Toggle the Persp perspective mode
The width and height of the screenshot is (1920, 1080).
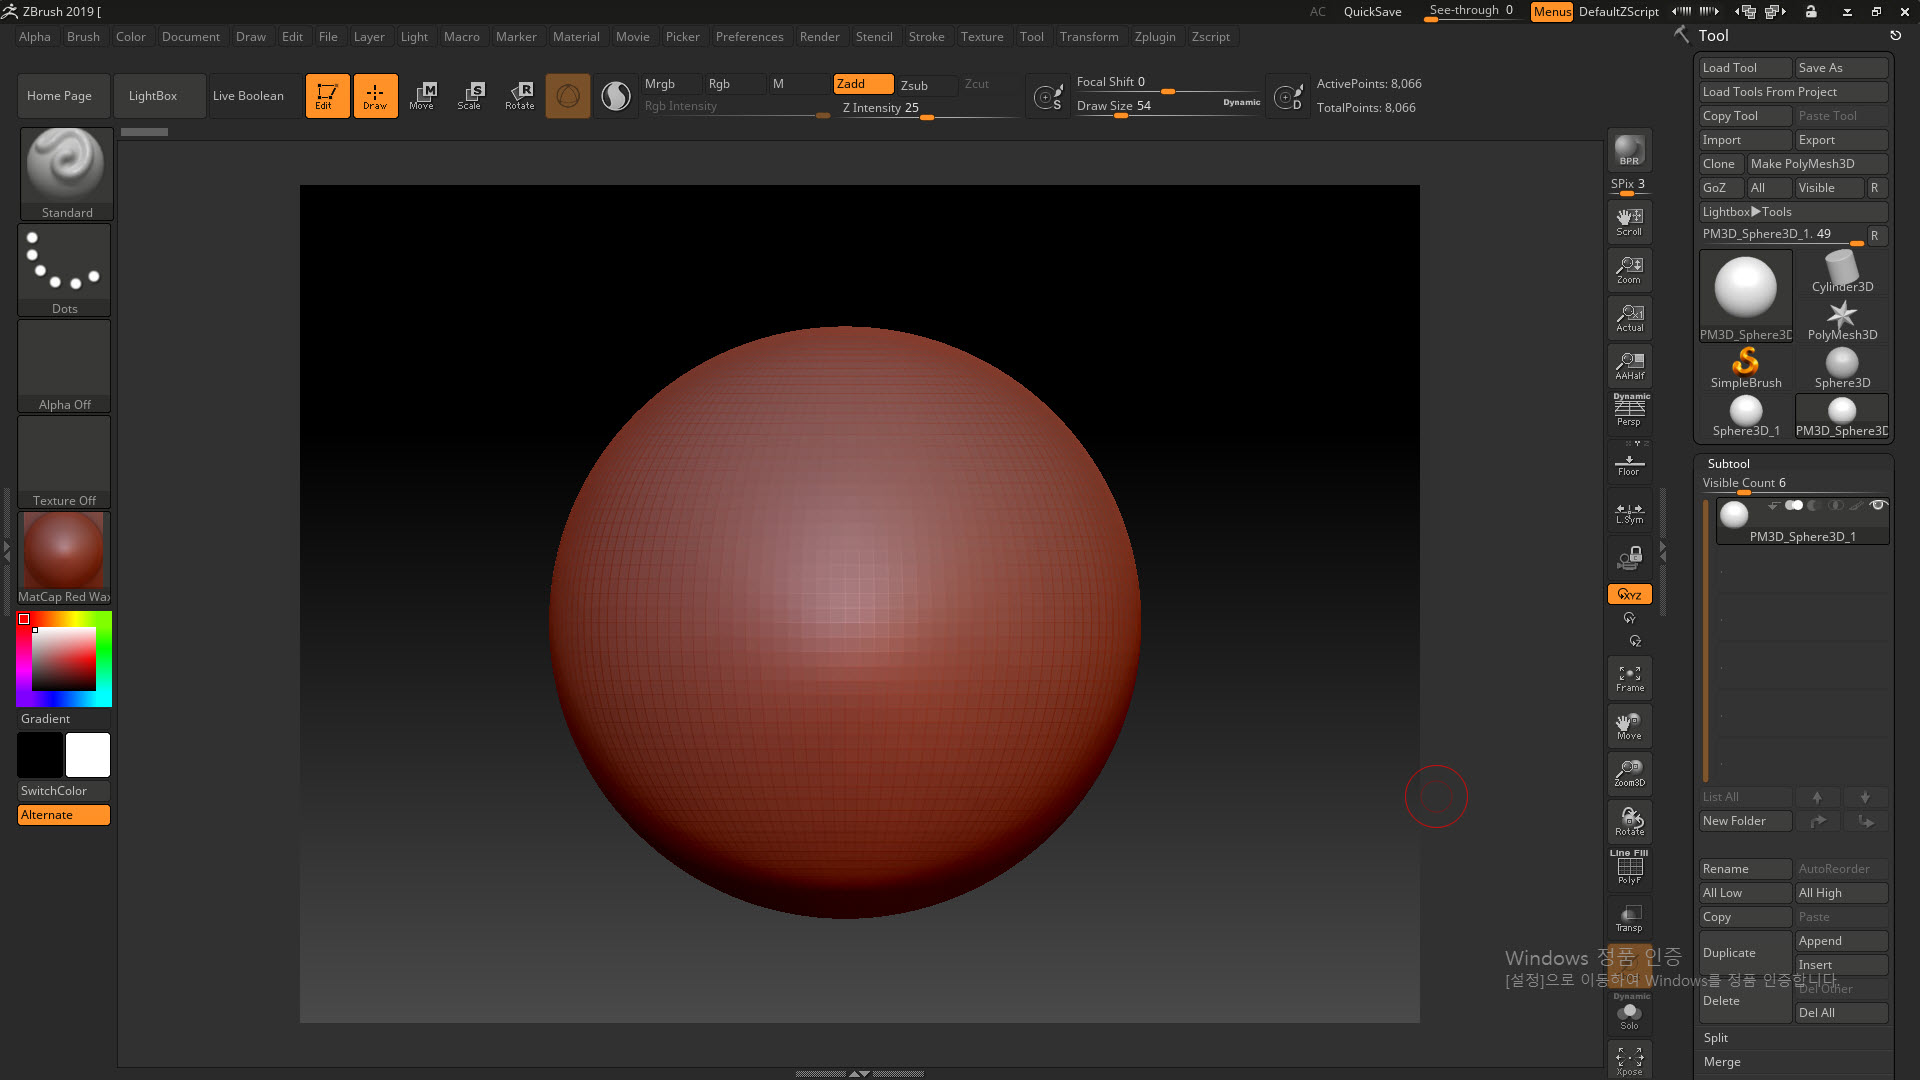point(1629,411)
